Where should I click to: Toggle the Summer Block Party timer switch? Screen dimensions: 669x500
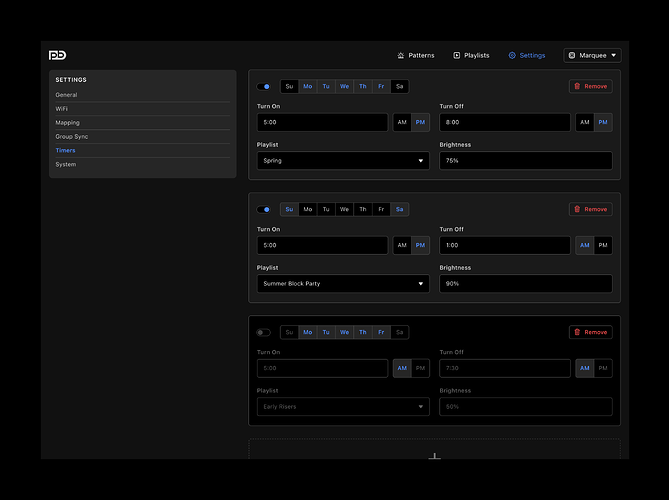(263, 209)
